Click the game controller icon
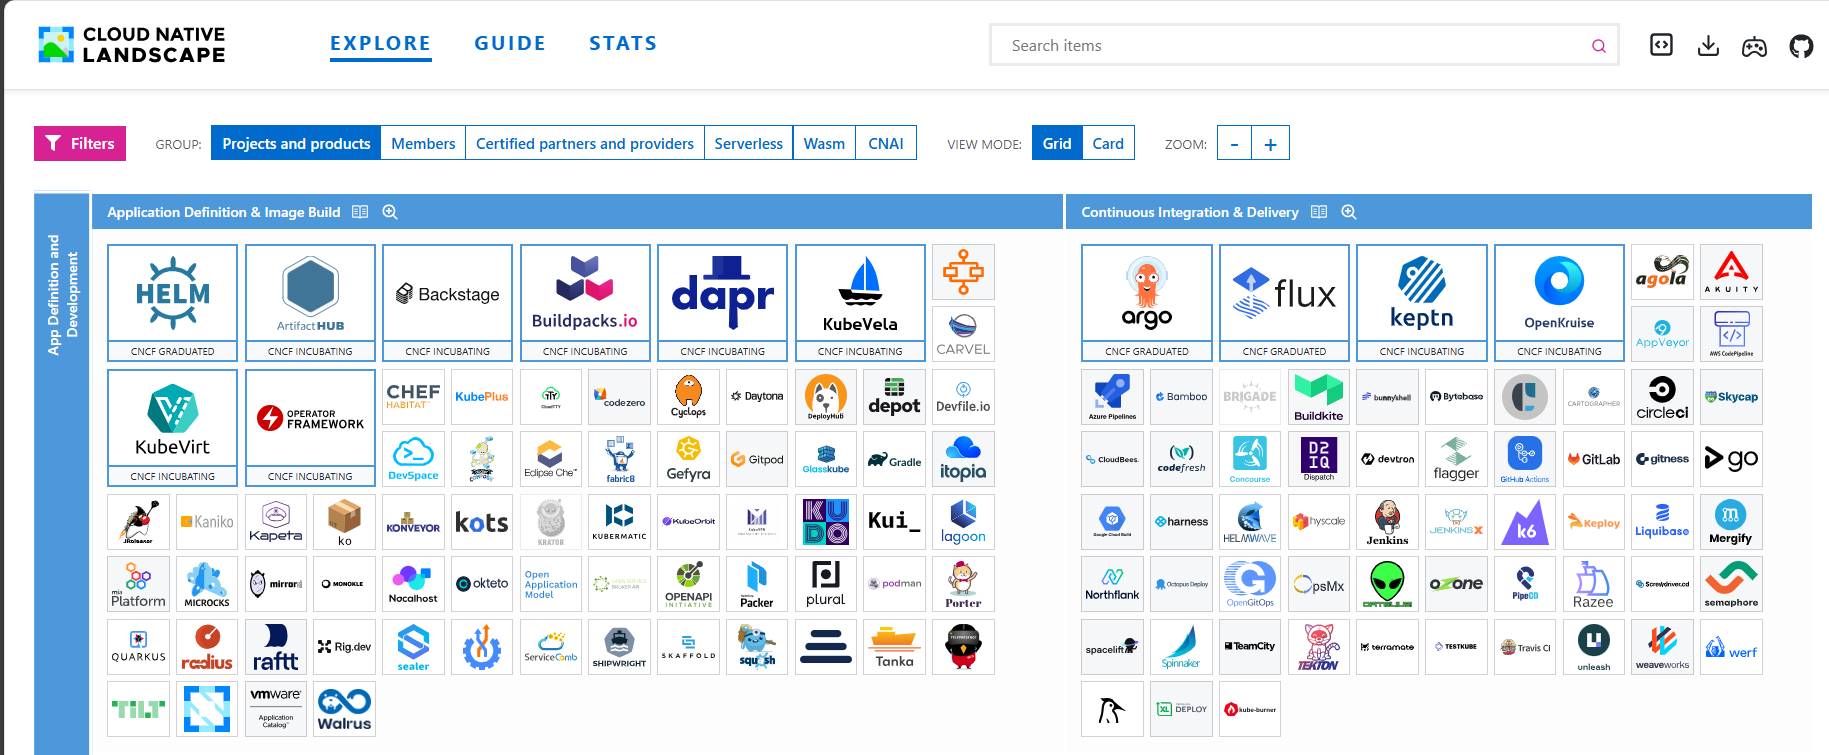Screen dimensions: 1829x755 click(x=1754, y=47)
